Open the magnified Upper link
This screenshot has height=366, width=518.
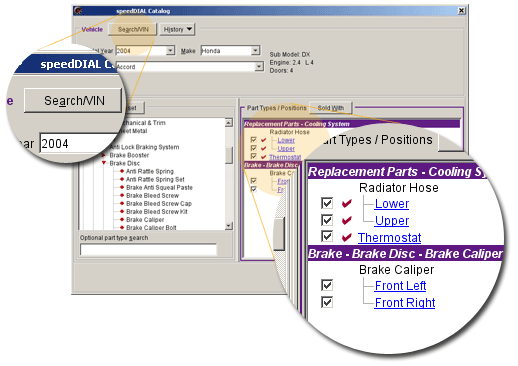(392, 221)
